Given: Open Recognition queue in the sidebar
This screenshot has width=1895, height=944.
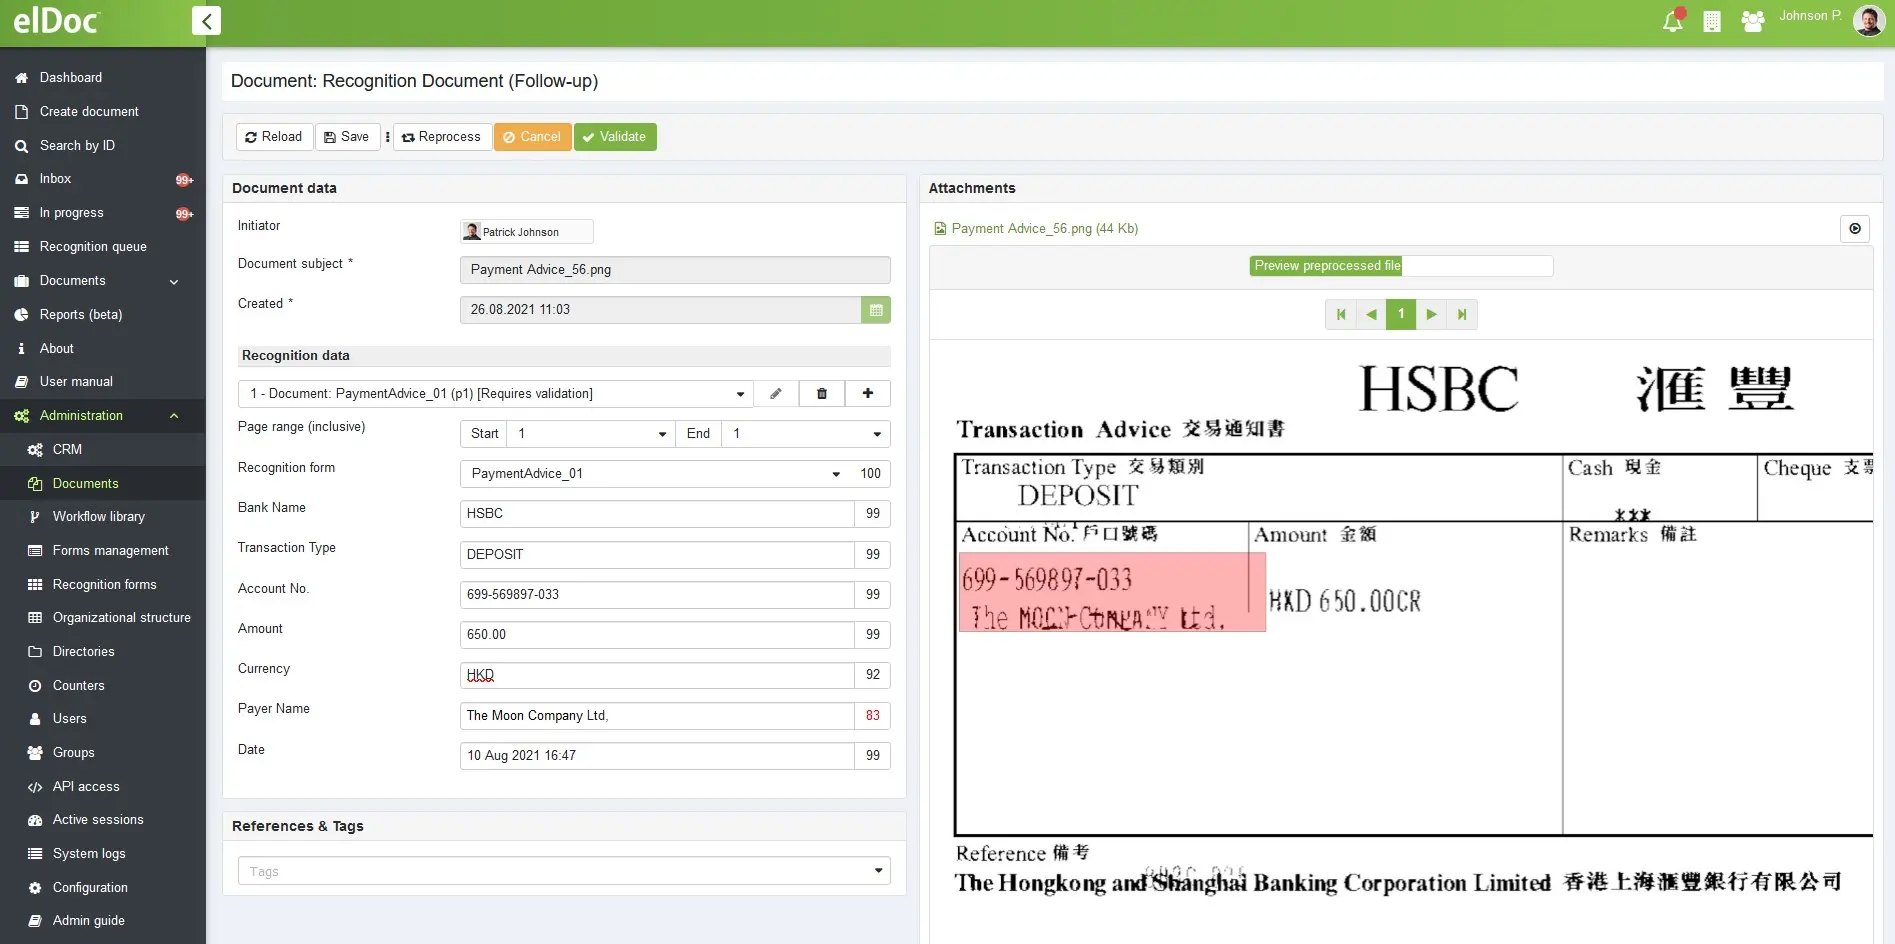Looking at the screenshot, I should 93,247.
